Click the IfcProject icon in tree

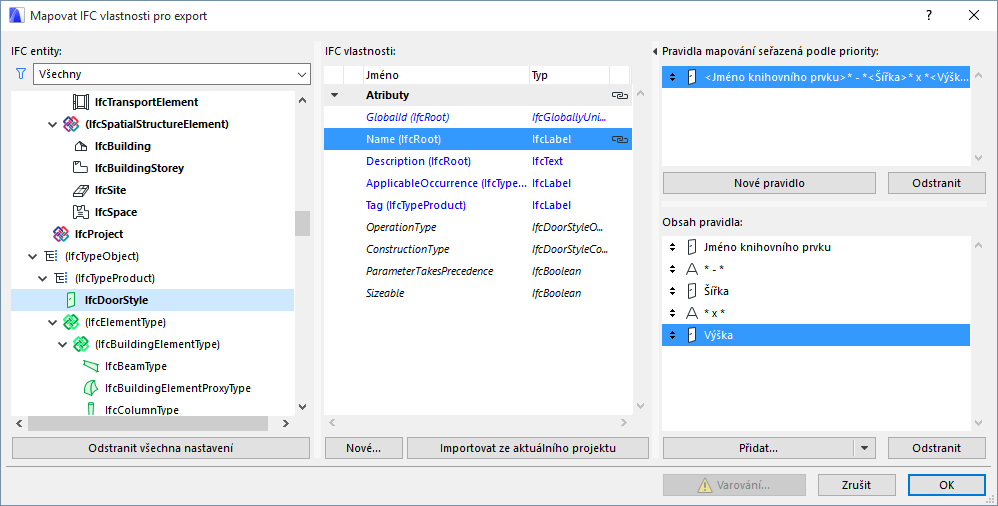pos(61,234)
